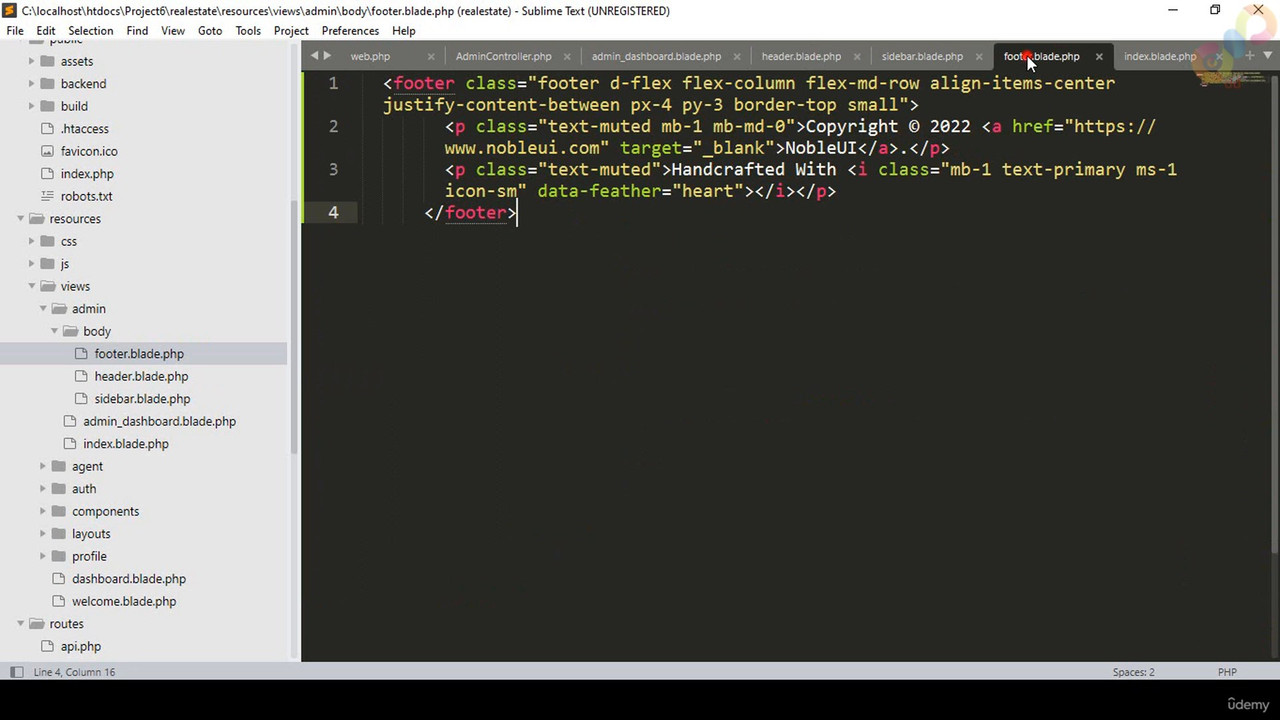The image size is (1280, 720).
Task: Open index.blade.php in the sidebar tree
Action: pos(126,444)
